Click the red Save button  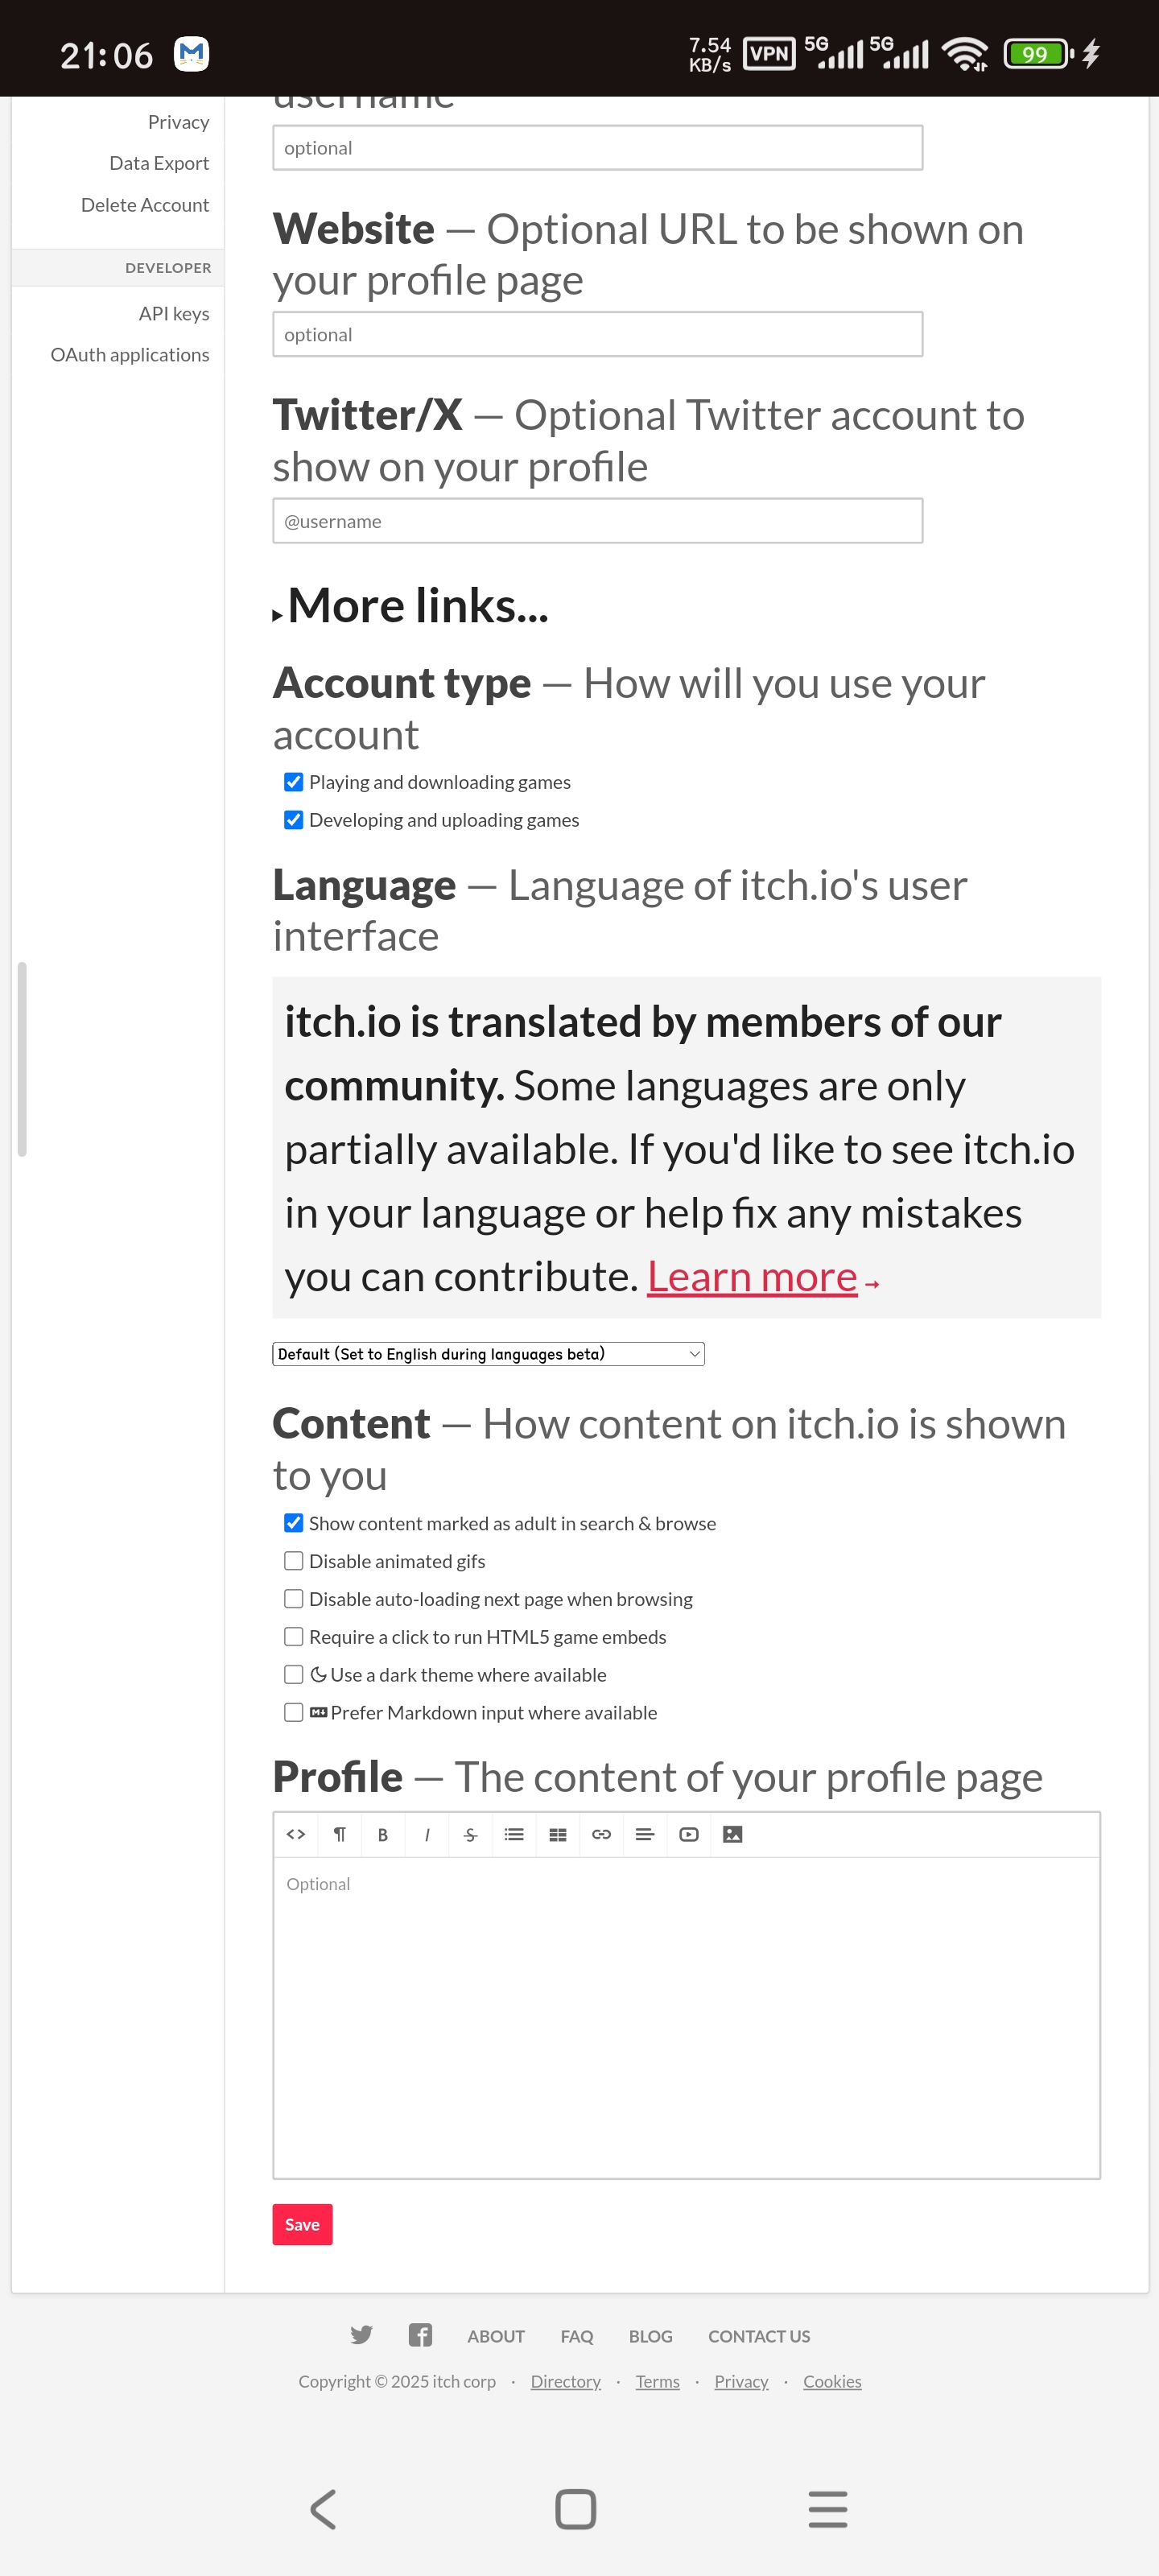302,2225
